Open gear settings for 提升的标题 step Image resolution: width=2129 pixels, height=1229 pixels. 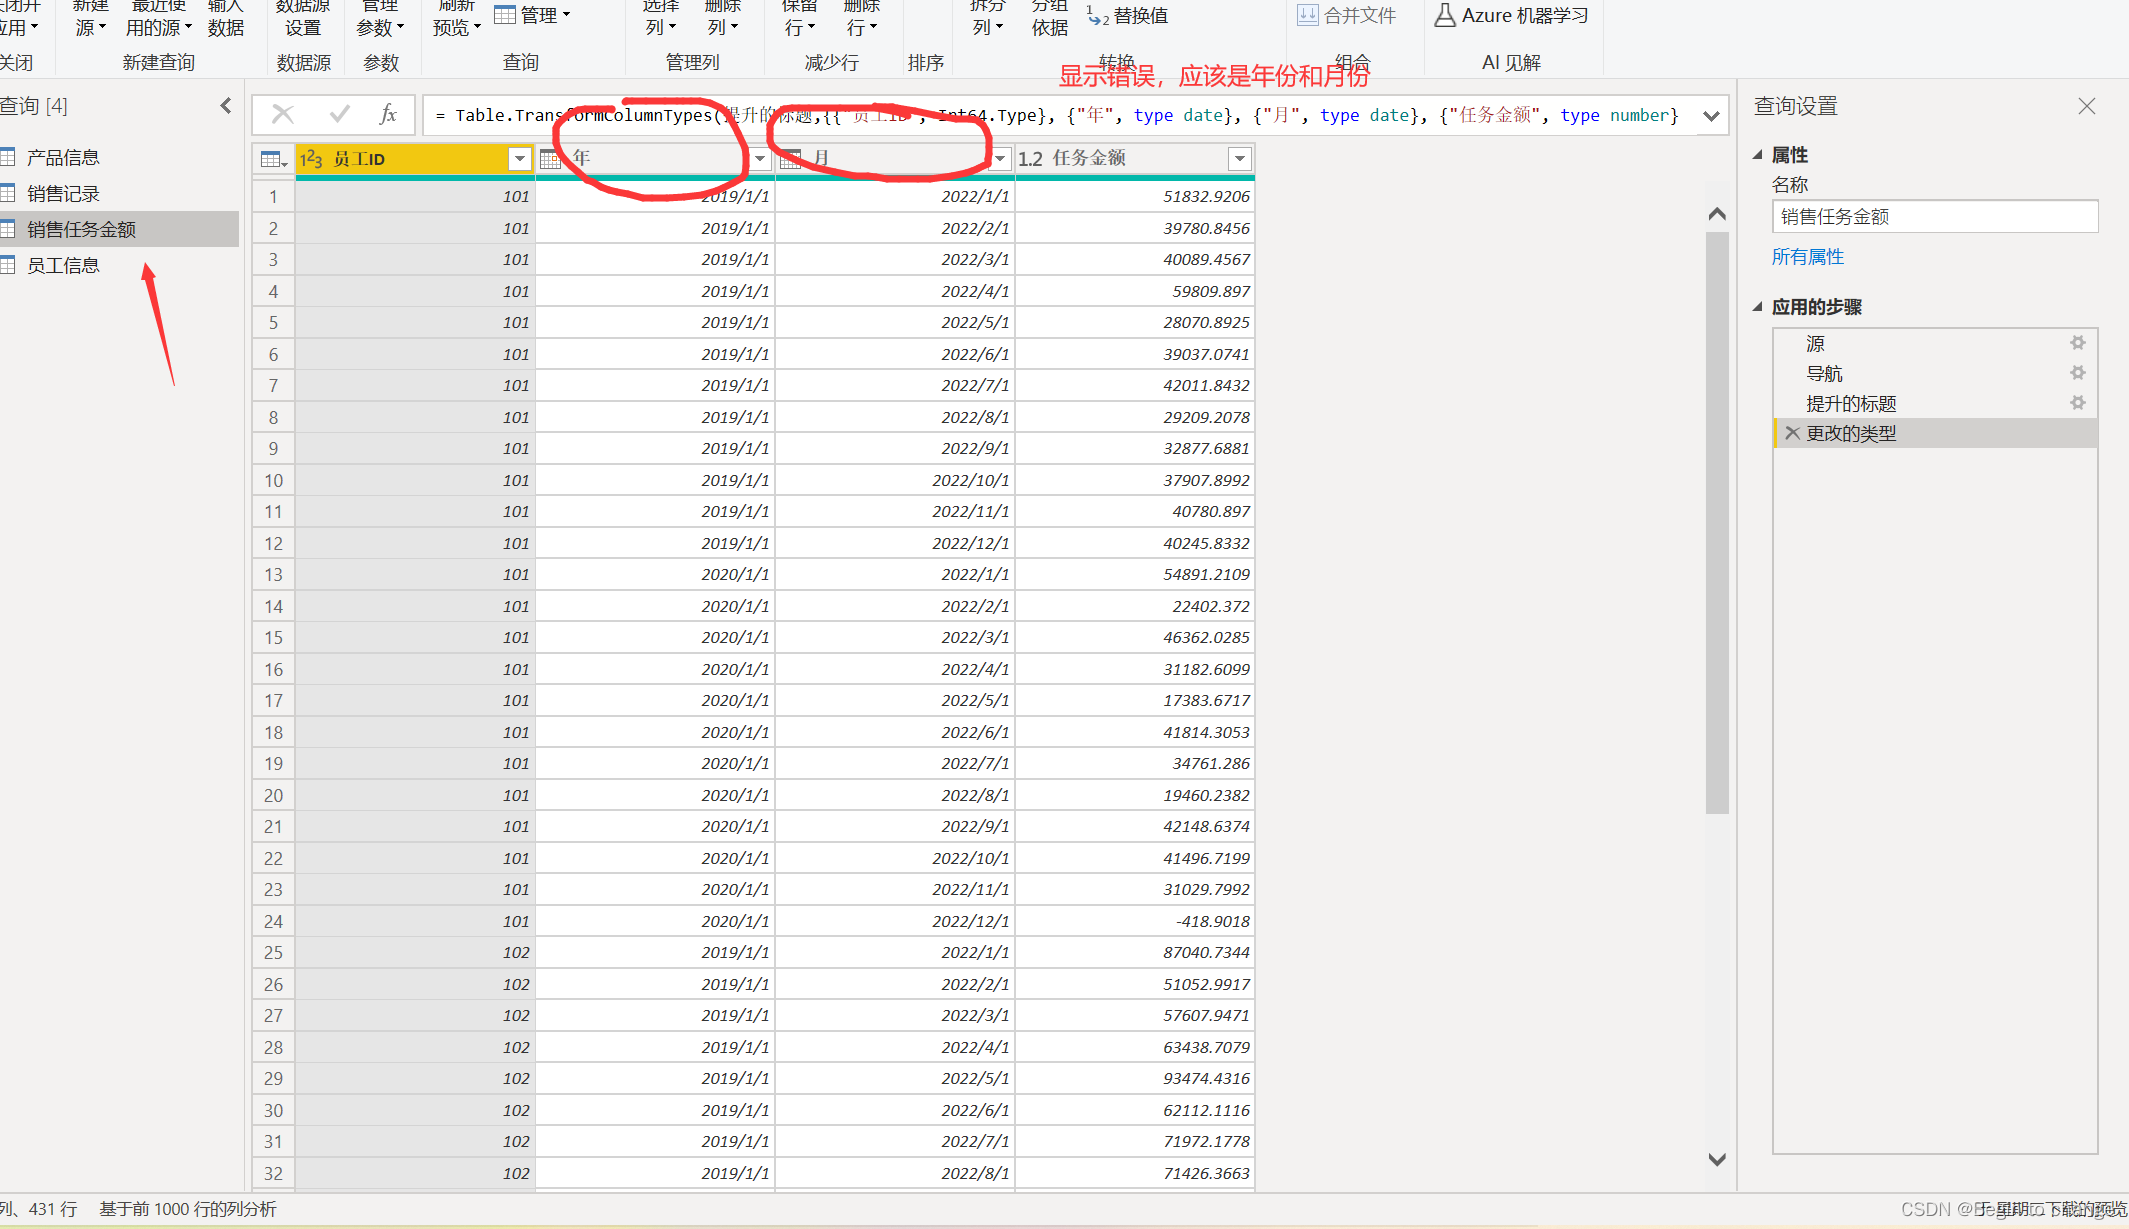coord(2077,403)
